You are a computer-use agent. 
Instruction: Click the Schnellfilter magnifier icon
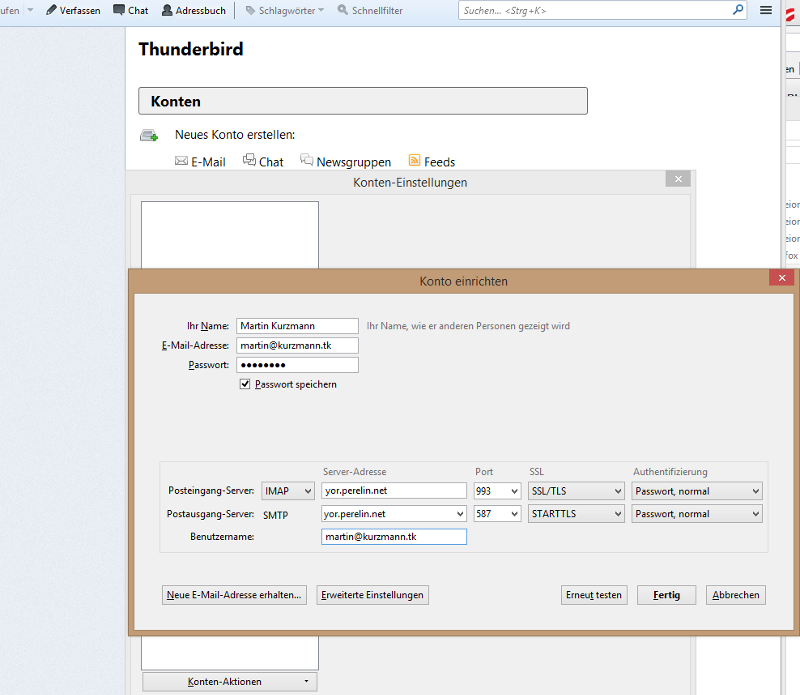(x=343, y=10)
